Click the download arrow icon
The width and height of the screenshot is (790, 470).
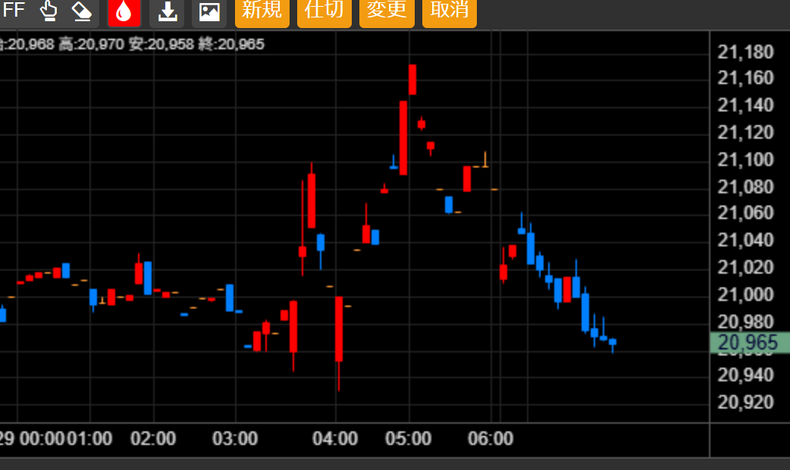(x=167, y=12)
